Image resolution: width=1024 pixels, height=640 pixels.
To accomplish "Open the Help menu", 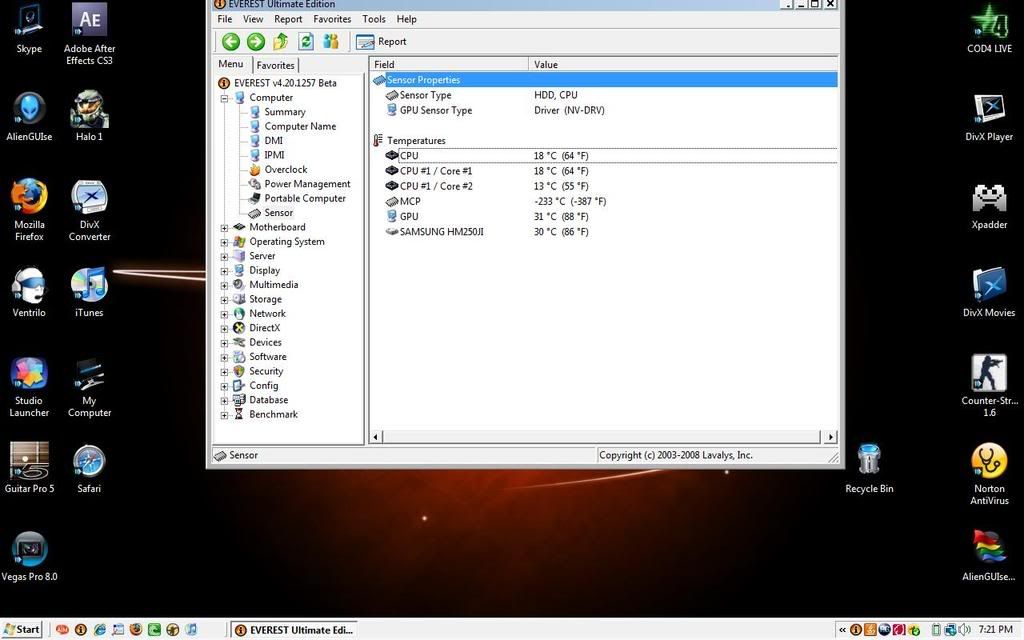I will (406, 19).
